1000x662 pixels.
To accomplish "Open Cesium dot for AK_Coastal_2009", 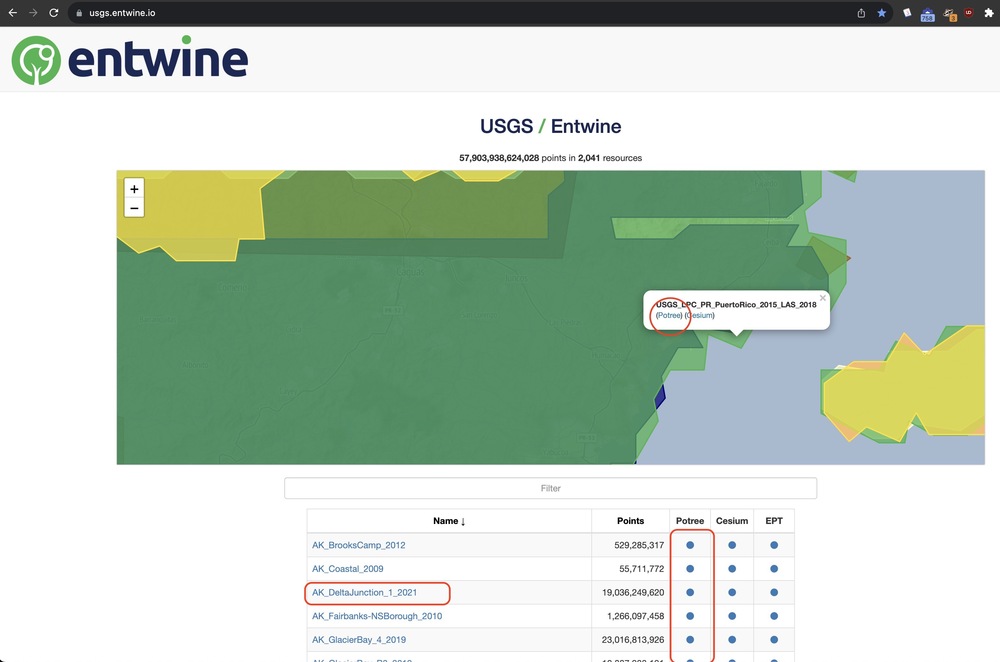I will (x=732, y=569).
